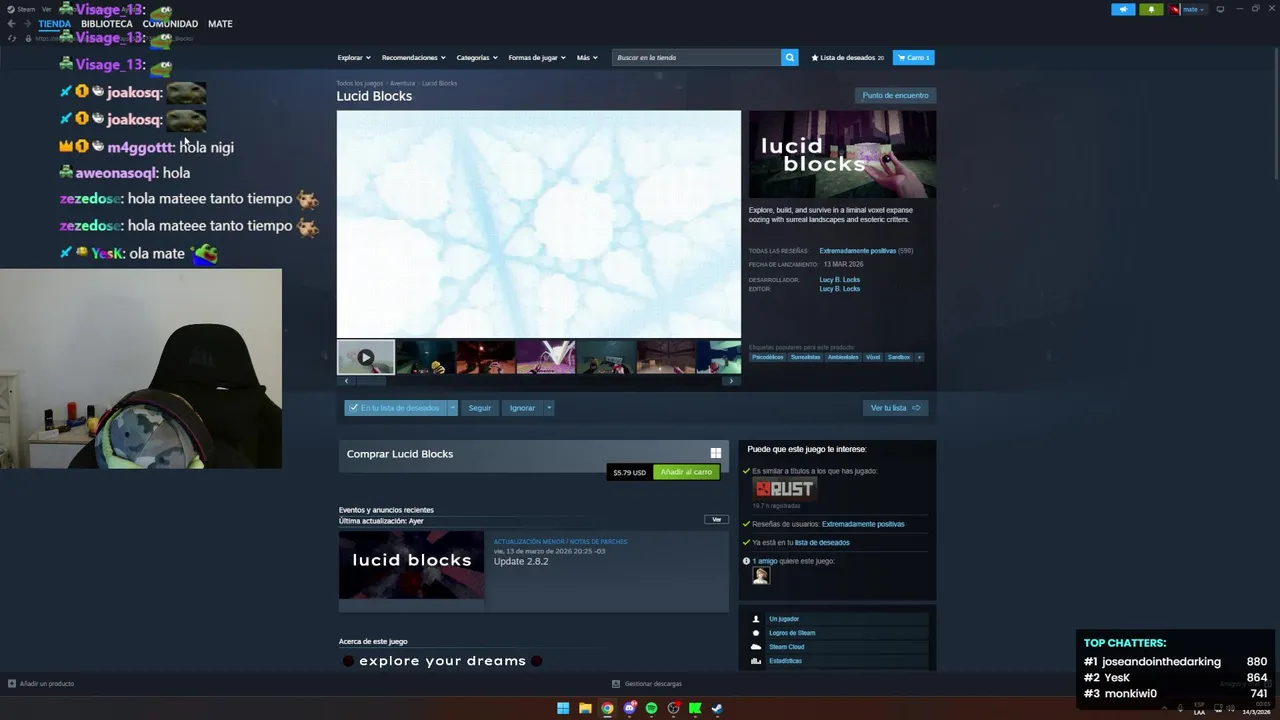The width and height of the screenshot is (1280, 720).
Task: Click the Rust game logo recommendation
Action: coord(784,489)
